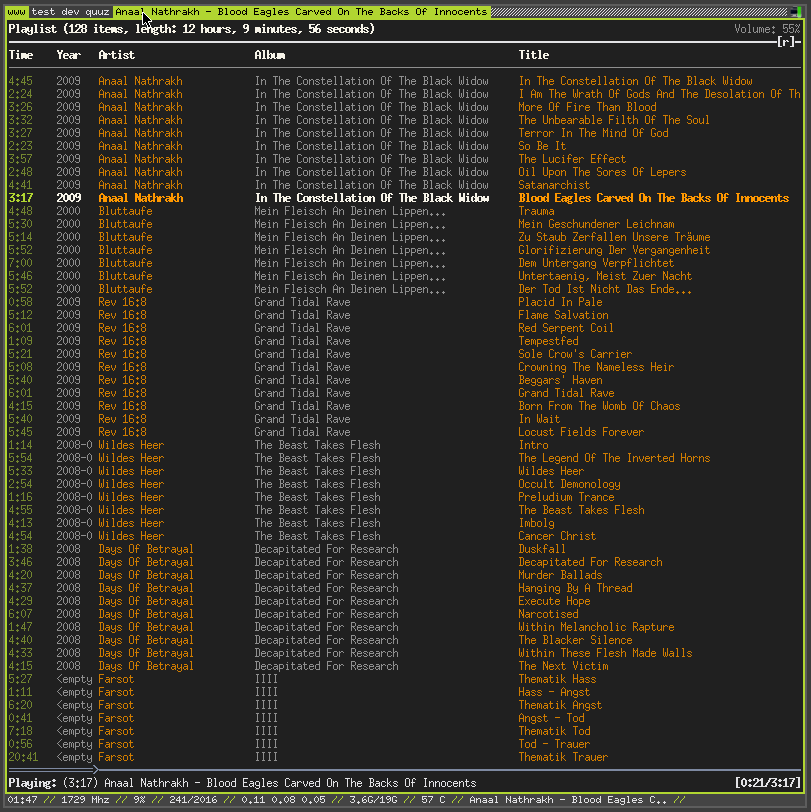Select track Sole Crow's Carrier
Image resolution: width=811 pixels, height=812 pixels.
point(575,354)
